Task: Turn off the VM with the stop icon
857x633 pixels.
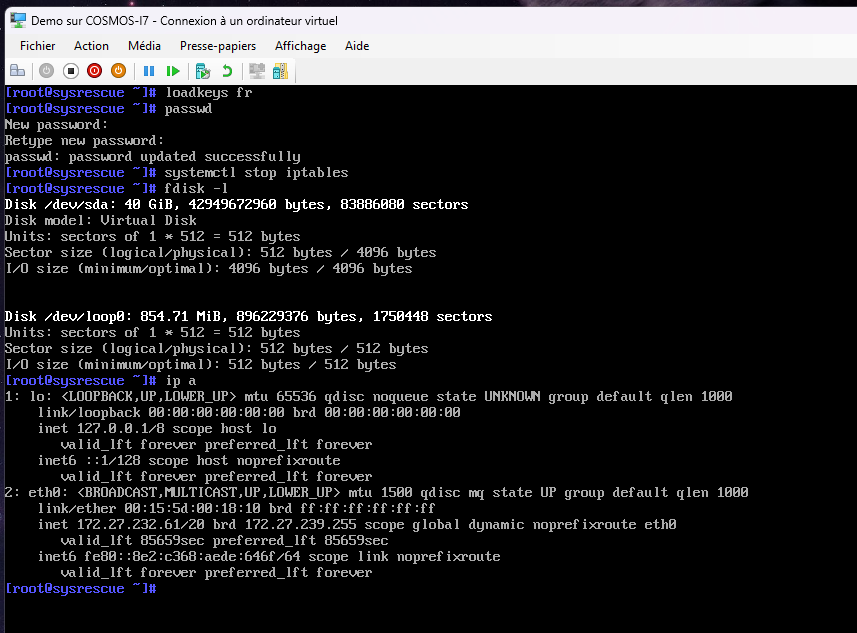Action: pyautogui.click(x=71, y=71)
